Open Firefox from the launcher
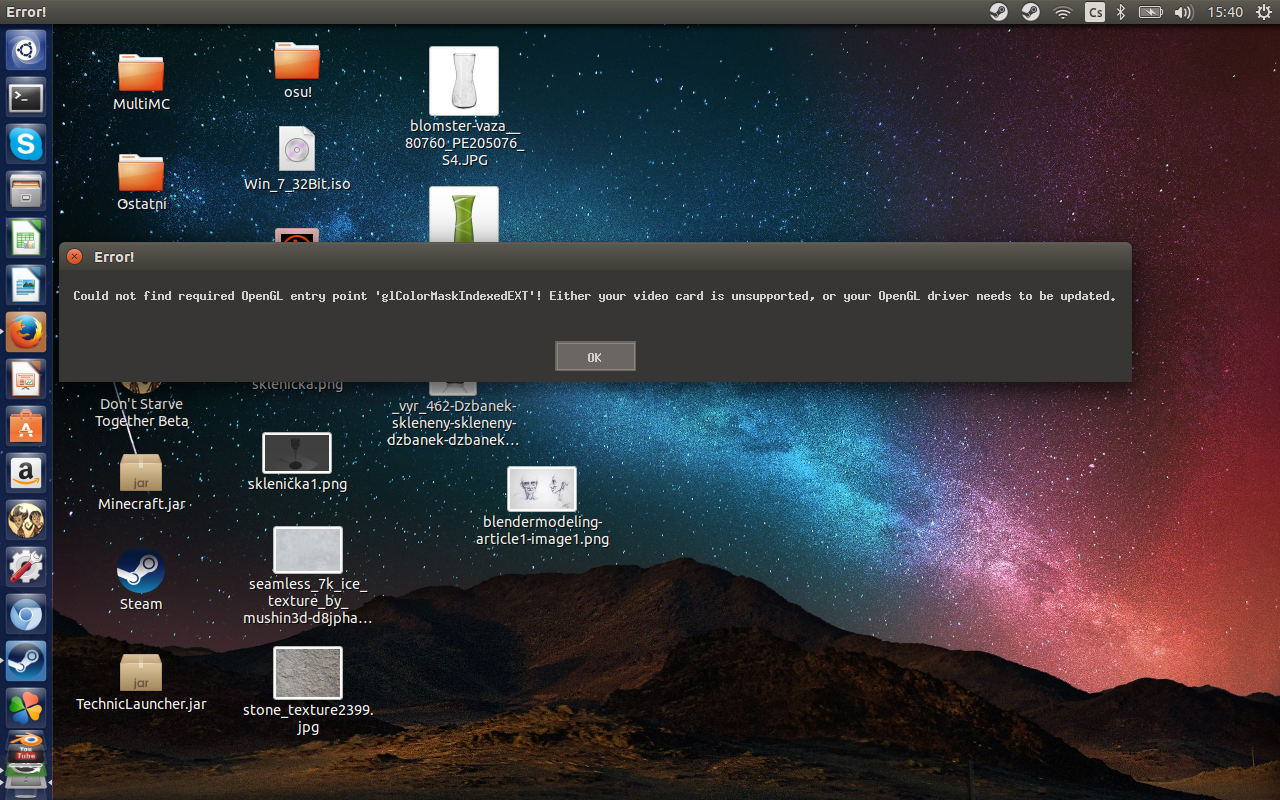The height and width of the screenshot is (800, 1280). [26, 332]
